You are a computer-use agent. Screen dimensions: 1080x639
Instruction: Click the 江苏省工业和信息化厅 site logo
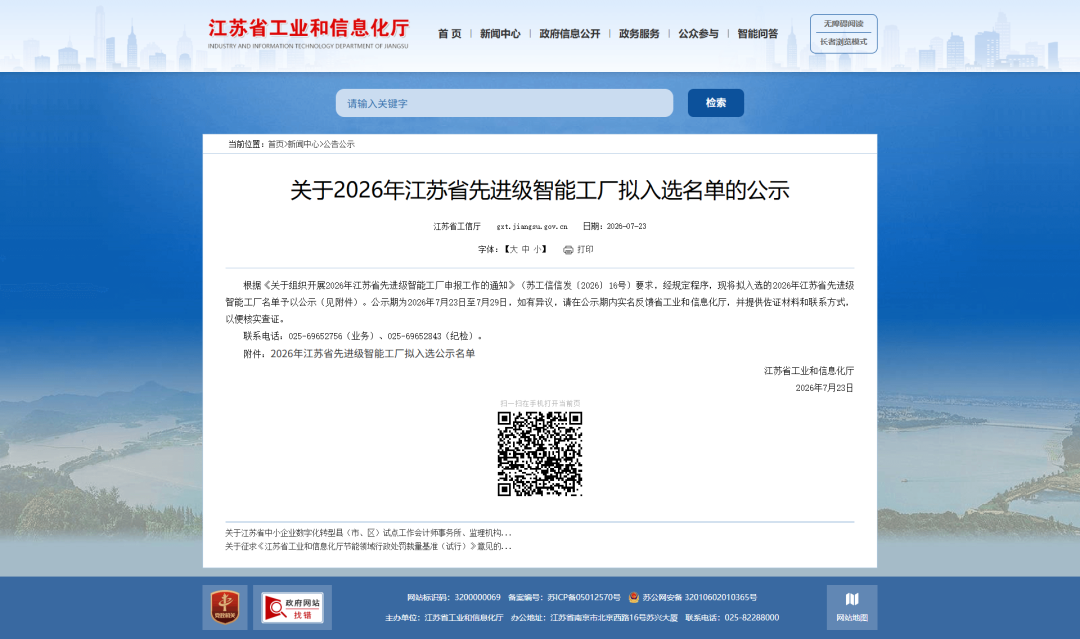click(309, 34)
